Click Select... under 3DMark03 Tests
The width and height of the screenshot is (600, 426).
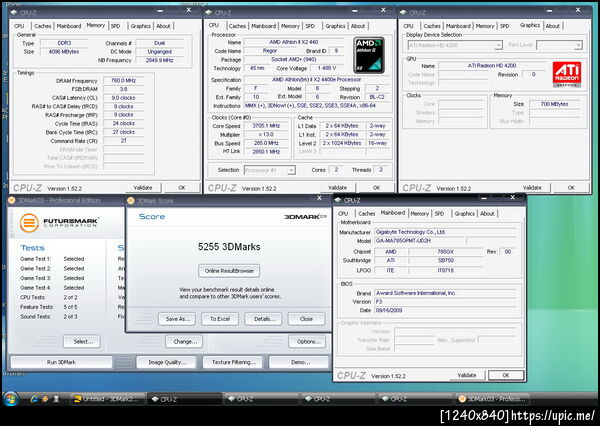(82, 341)
